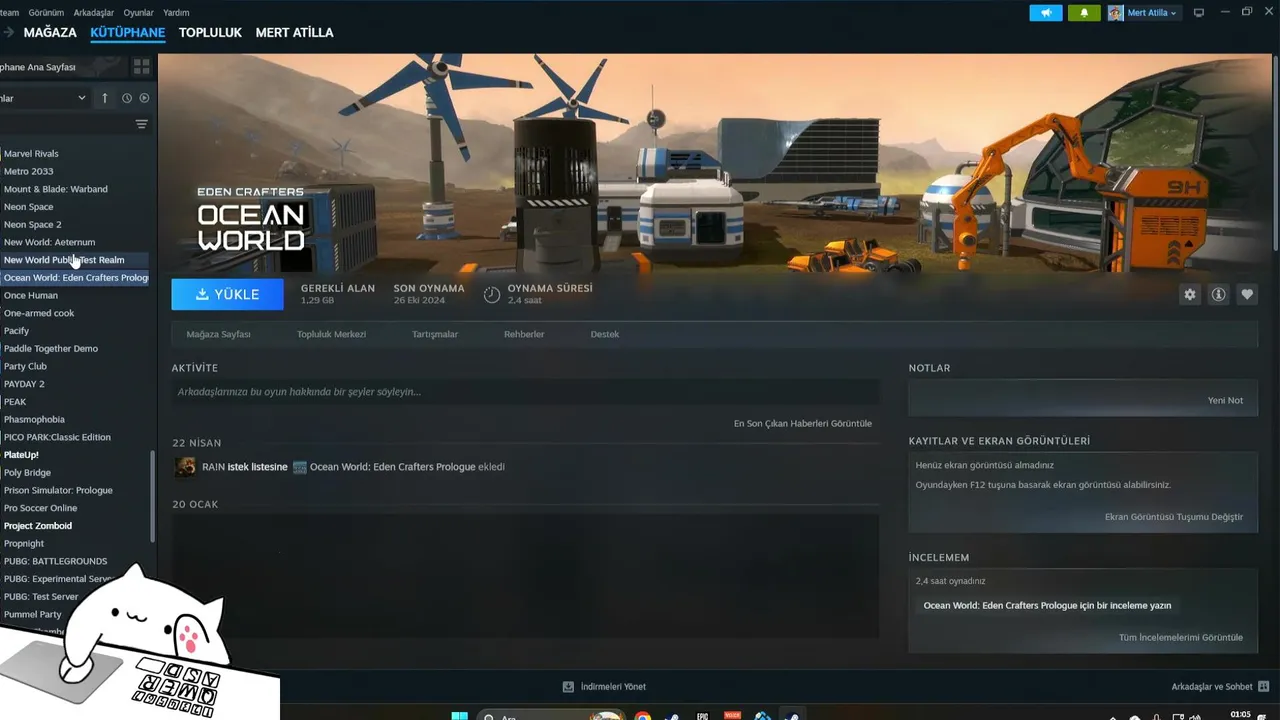Go to Kütüphane Ana Sayfası
This screenshot has width=1280, height=720.
click(38, 67)
